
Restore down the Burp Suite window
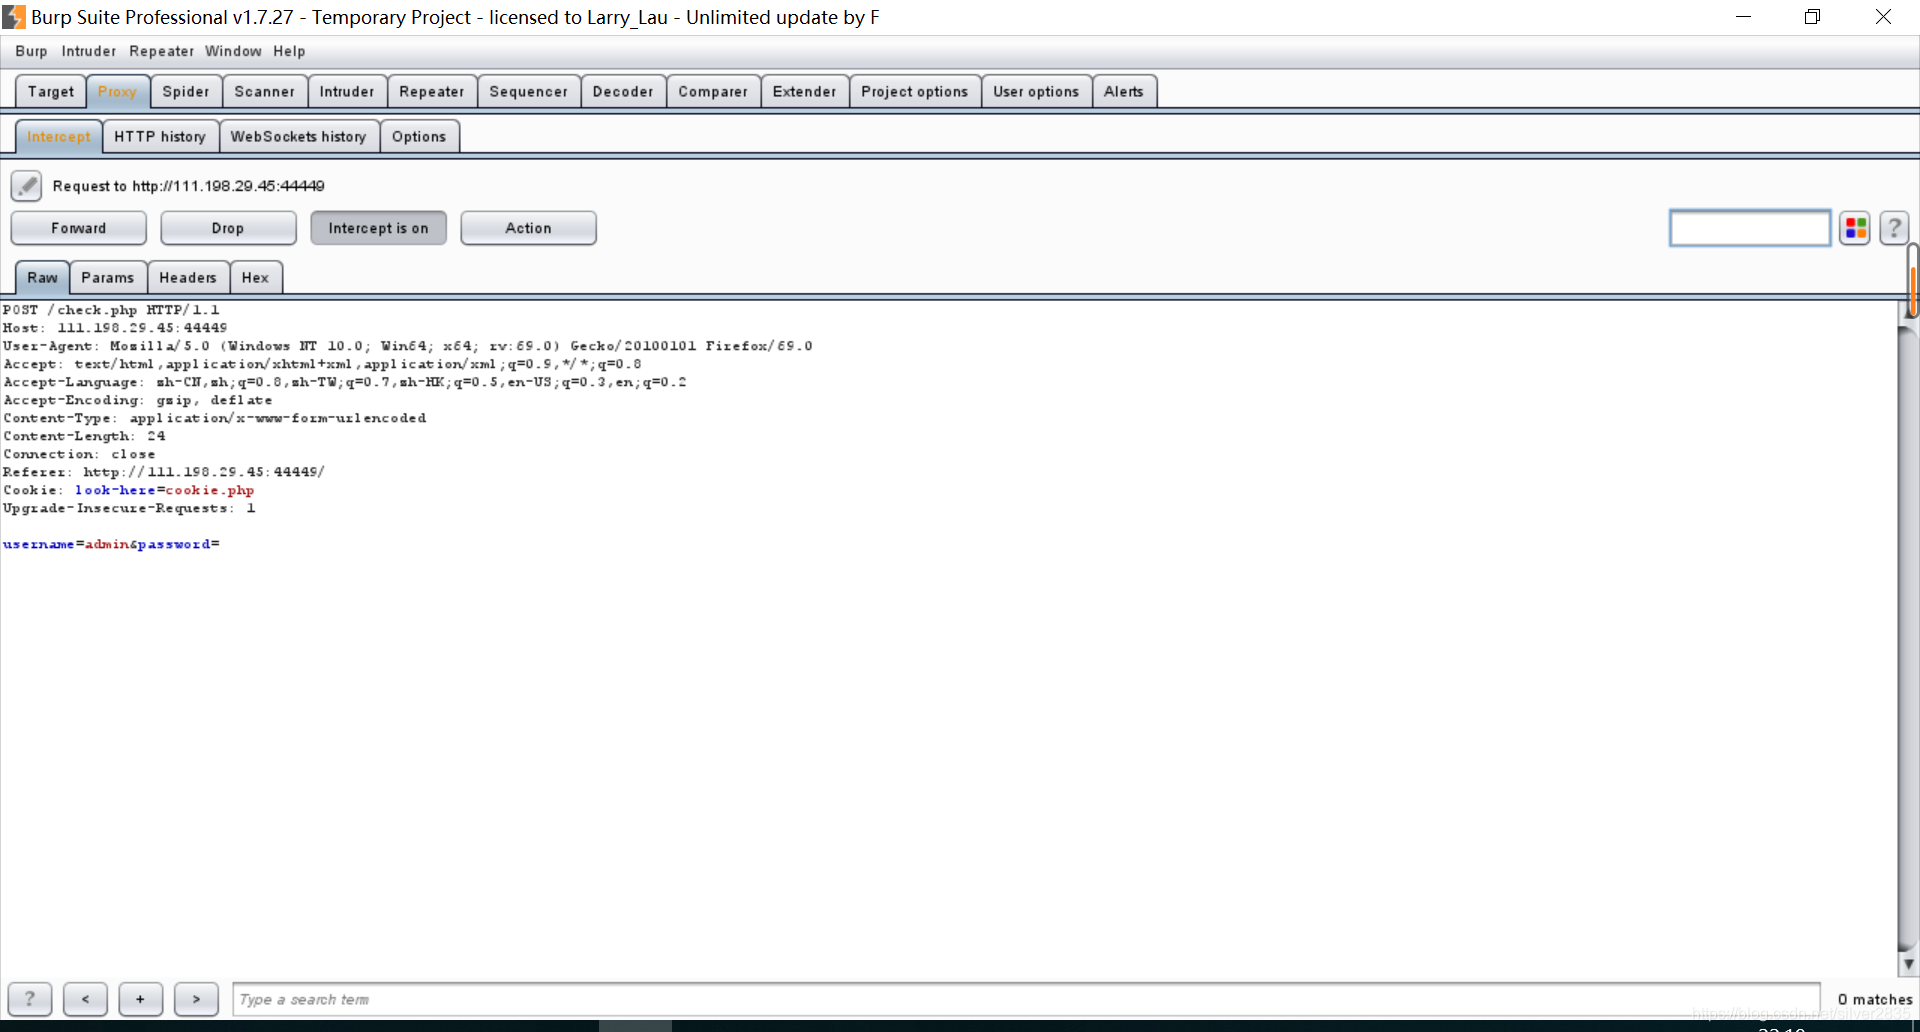[1812, 17]
